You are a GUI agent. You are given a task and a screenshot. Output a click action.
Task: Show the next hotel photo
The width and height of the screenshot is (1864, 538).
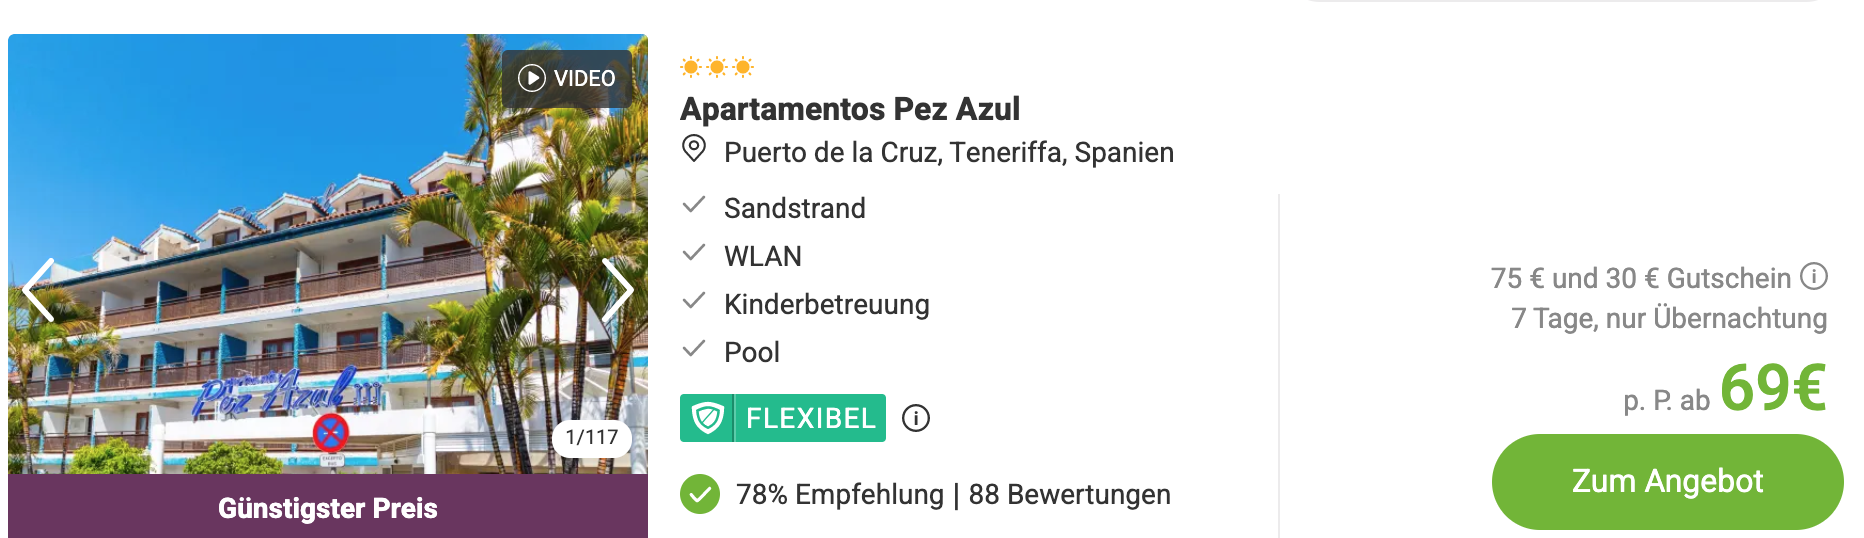coord(618,290)
